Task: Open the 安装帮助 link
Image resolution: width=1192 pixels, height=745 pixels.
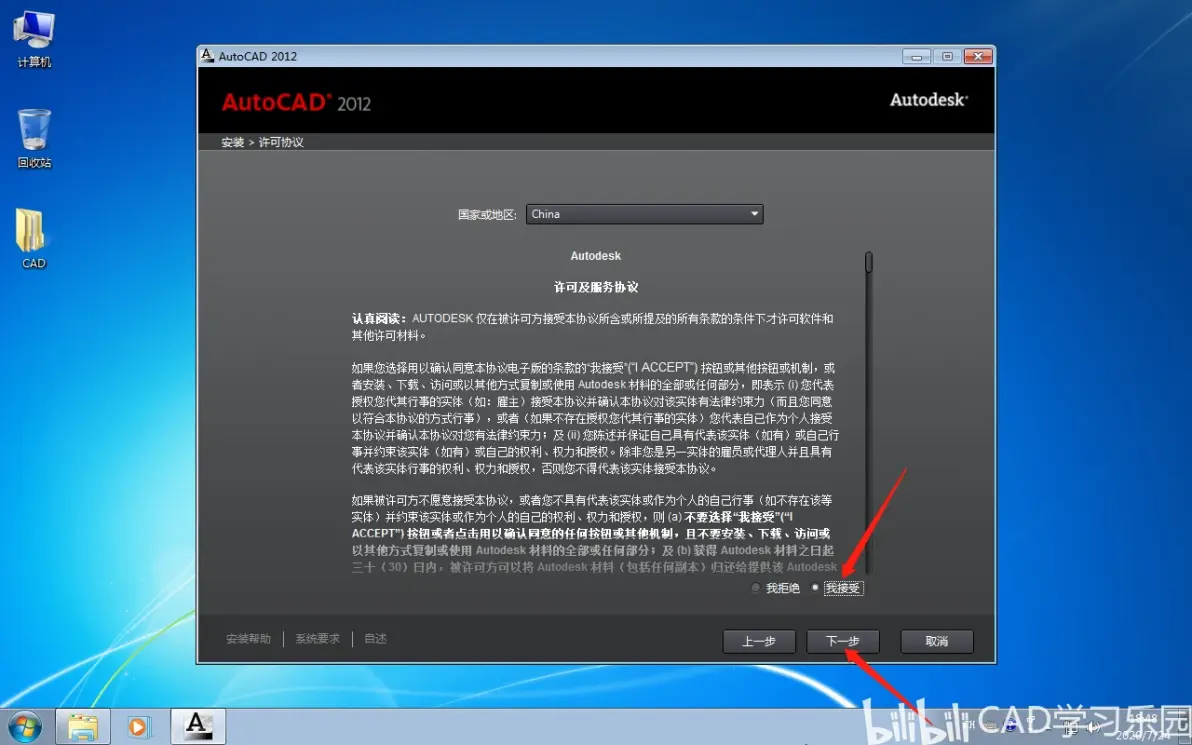Action: (249, 639)
